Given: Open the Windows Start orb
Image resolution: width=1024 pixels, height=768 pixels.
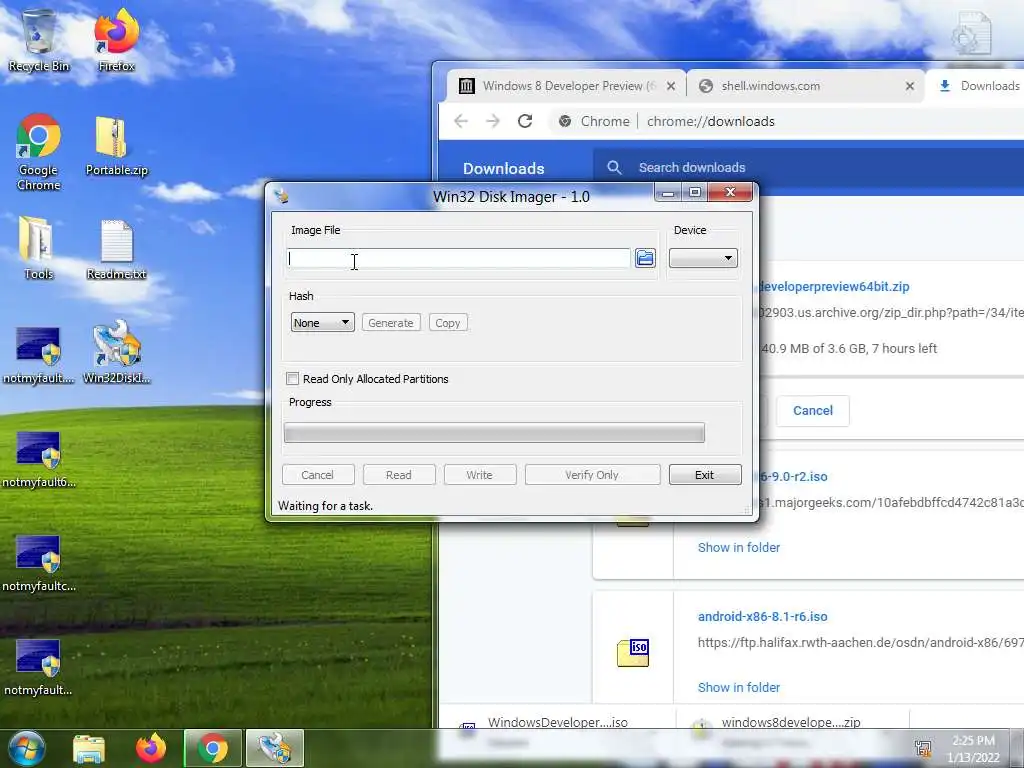Looking at the screenshot, I should click(26, 748).
